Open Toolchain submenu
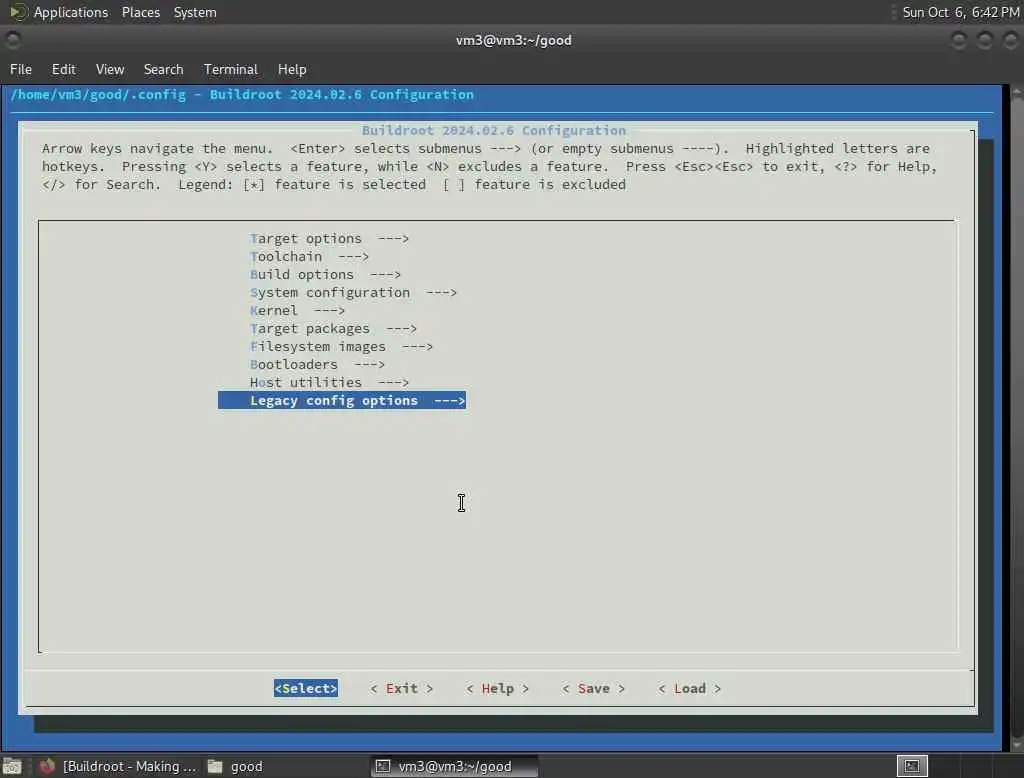Viewport: 1024px width, 778px height. [x=310, y=257]
